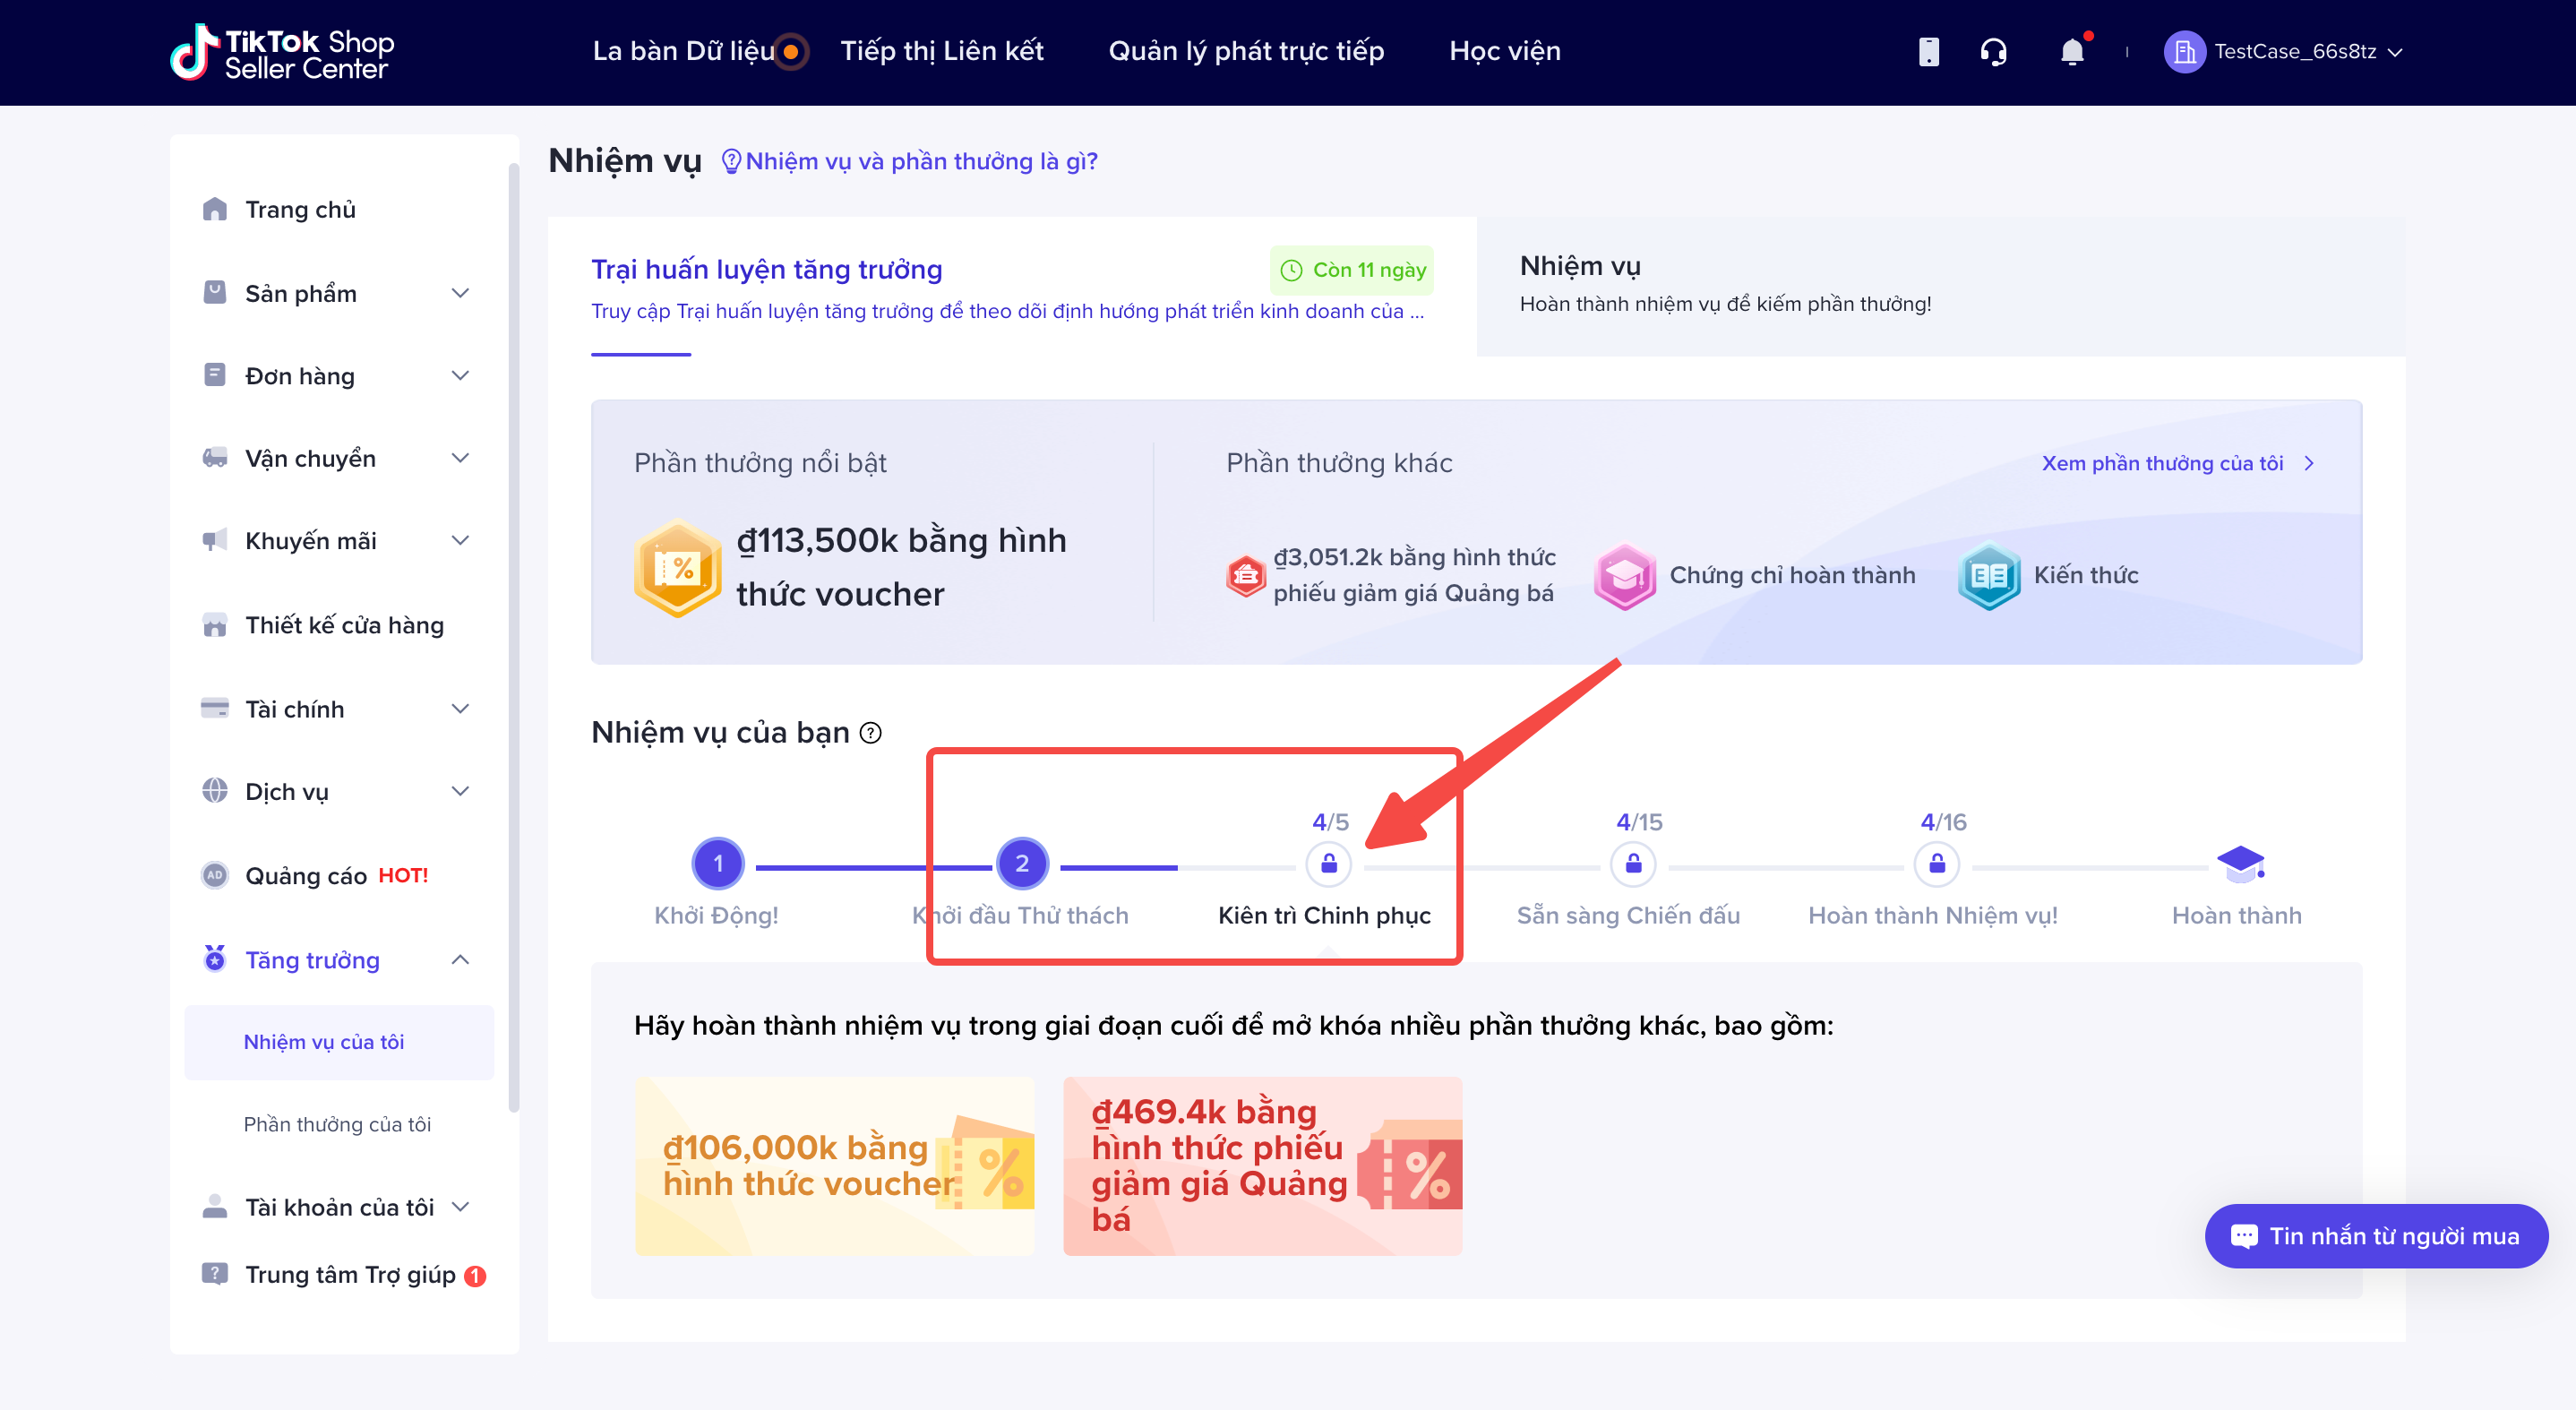The image size is (2576, 1410).
Task: Expand the Tài chính sidebar section
Action: [x=459, y=709]
